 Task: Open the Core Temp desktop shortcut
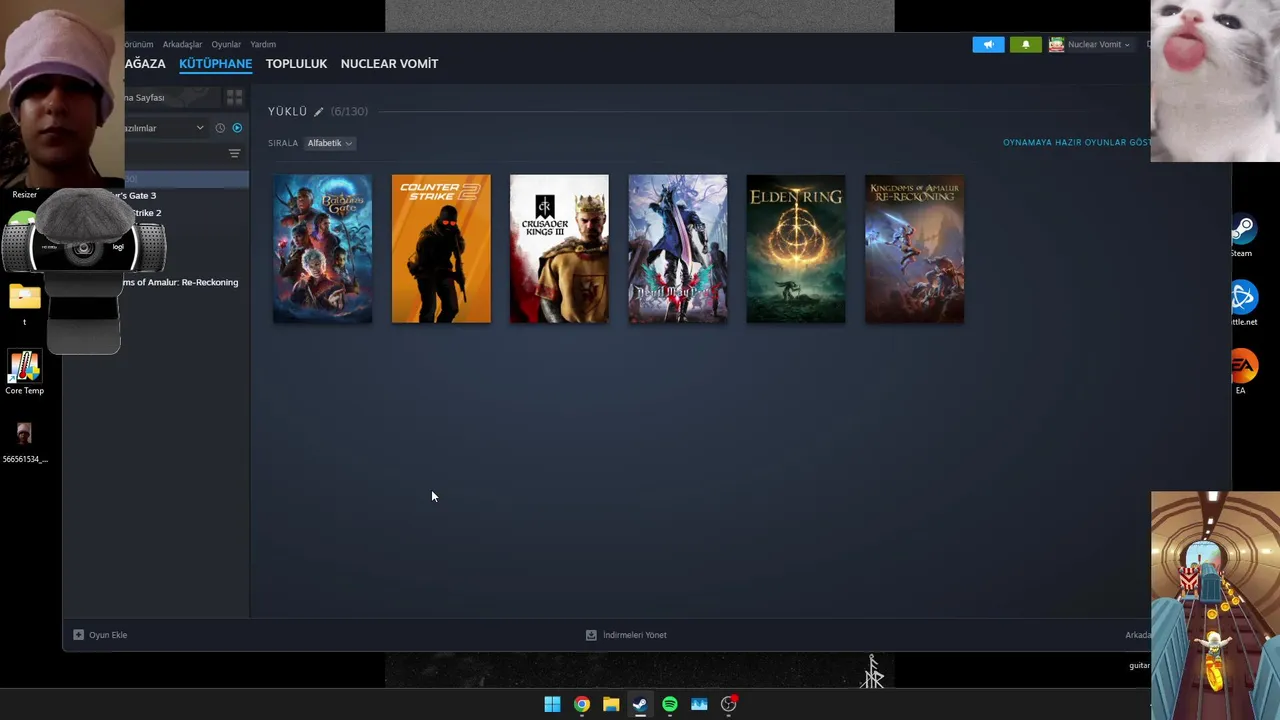24,372
